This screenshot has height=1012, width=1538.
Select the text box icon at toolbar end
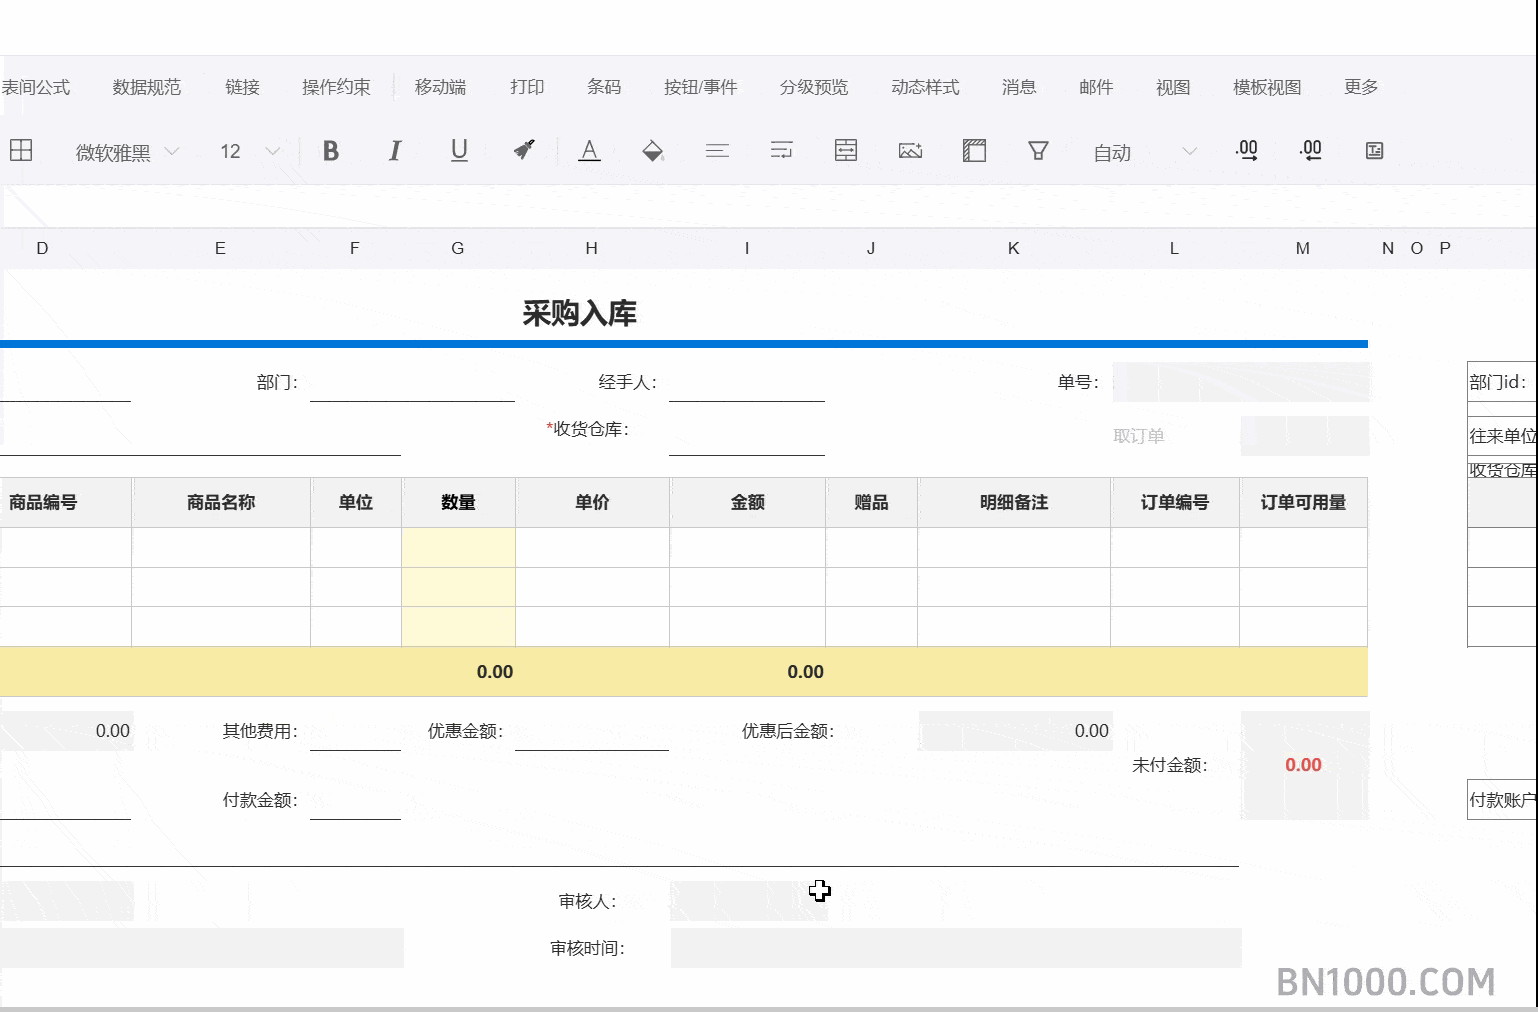pyautogui.click(x=1374, y=151)
